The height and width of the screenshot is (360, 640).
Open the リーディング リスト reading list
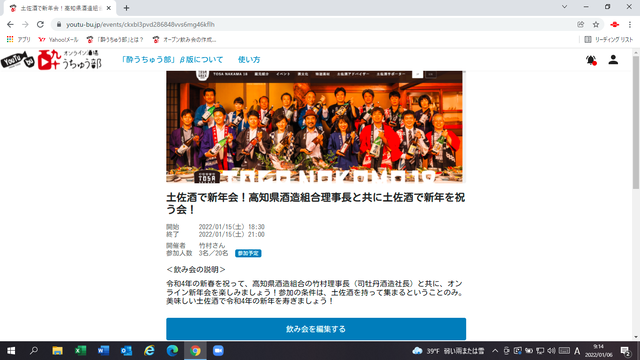tap(609, 40)
